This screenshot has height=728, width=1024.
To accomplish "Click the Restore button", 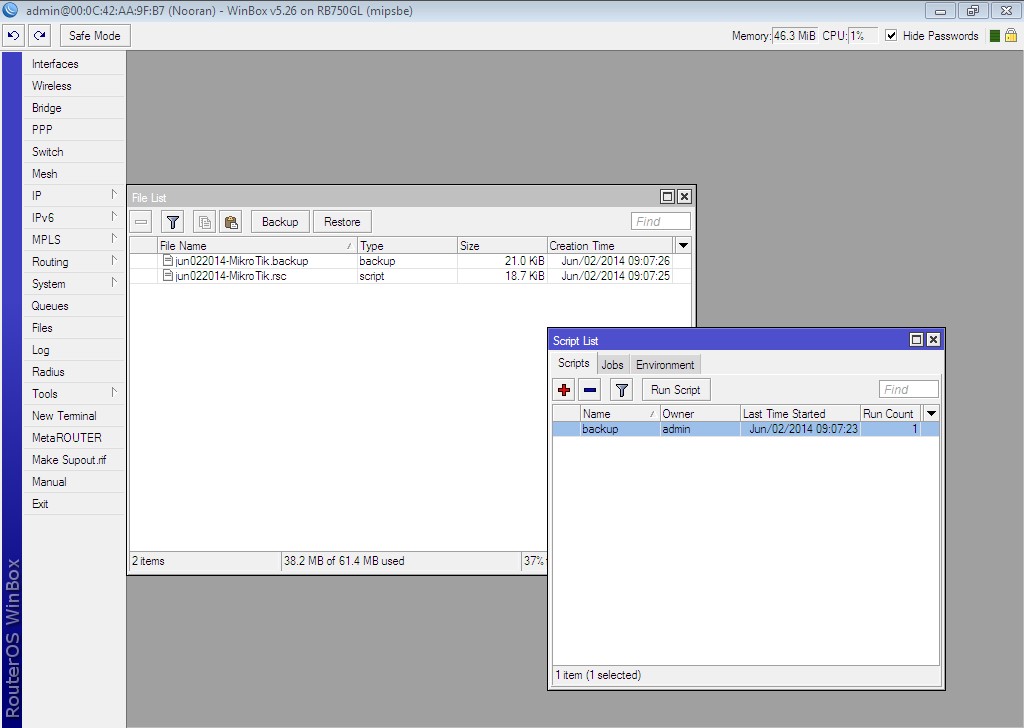I will [x=342, y=222].
